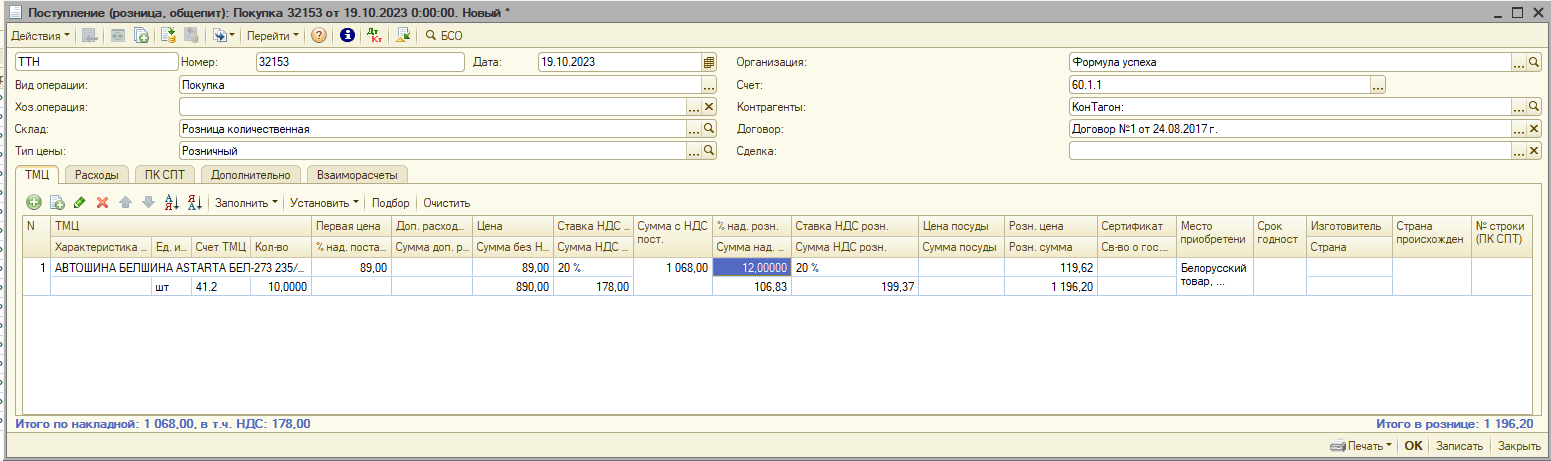This screenshot has height=461, width=1551.
Task: Show Дт/Кт postings for the document
Action: click(x=374, y=36)
